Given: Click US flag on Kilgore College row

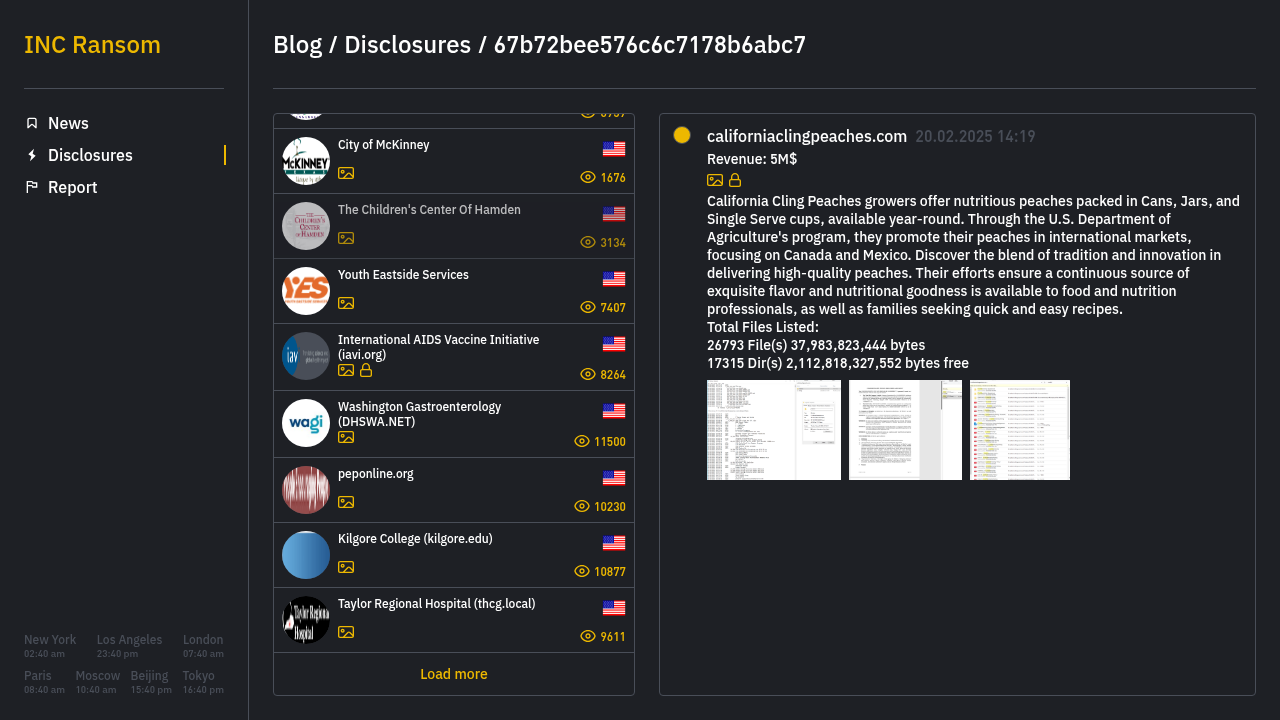Looking at the screenshot, I should (614, 543).
